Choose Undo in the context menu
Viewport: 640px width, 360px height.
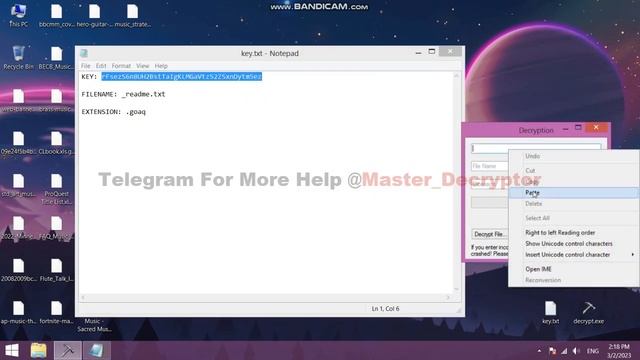pyautogui.click(x=573, y=156)
